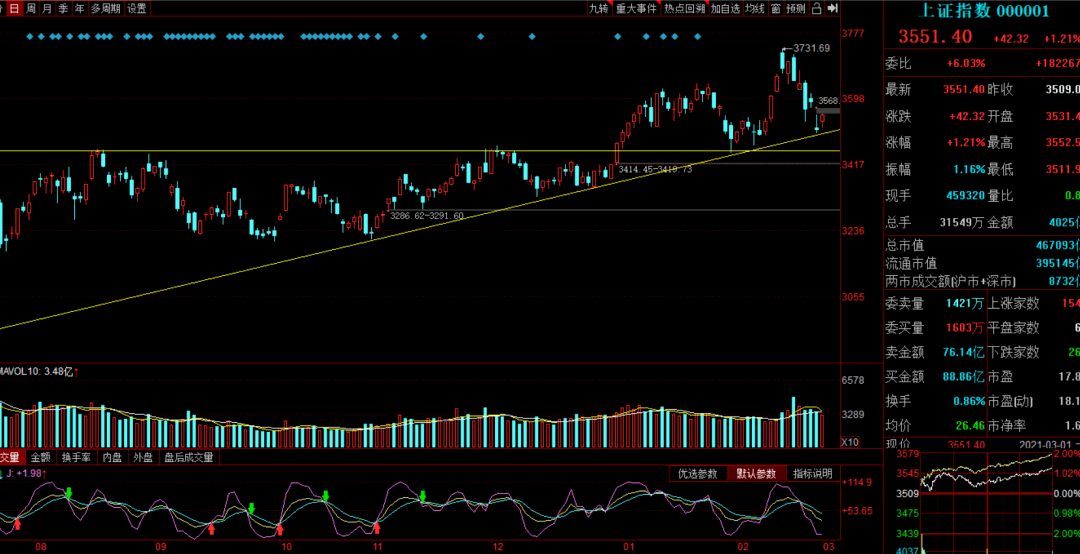Click the 涨幅 +1.21% row value
Viewport: 1080px width, 554px height.
pos(968,143)
